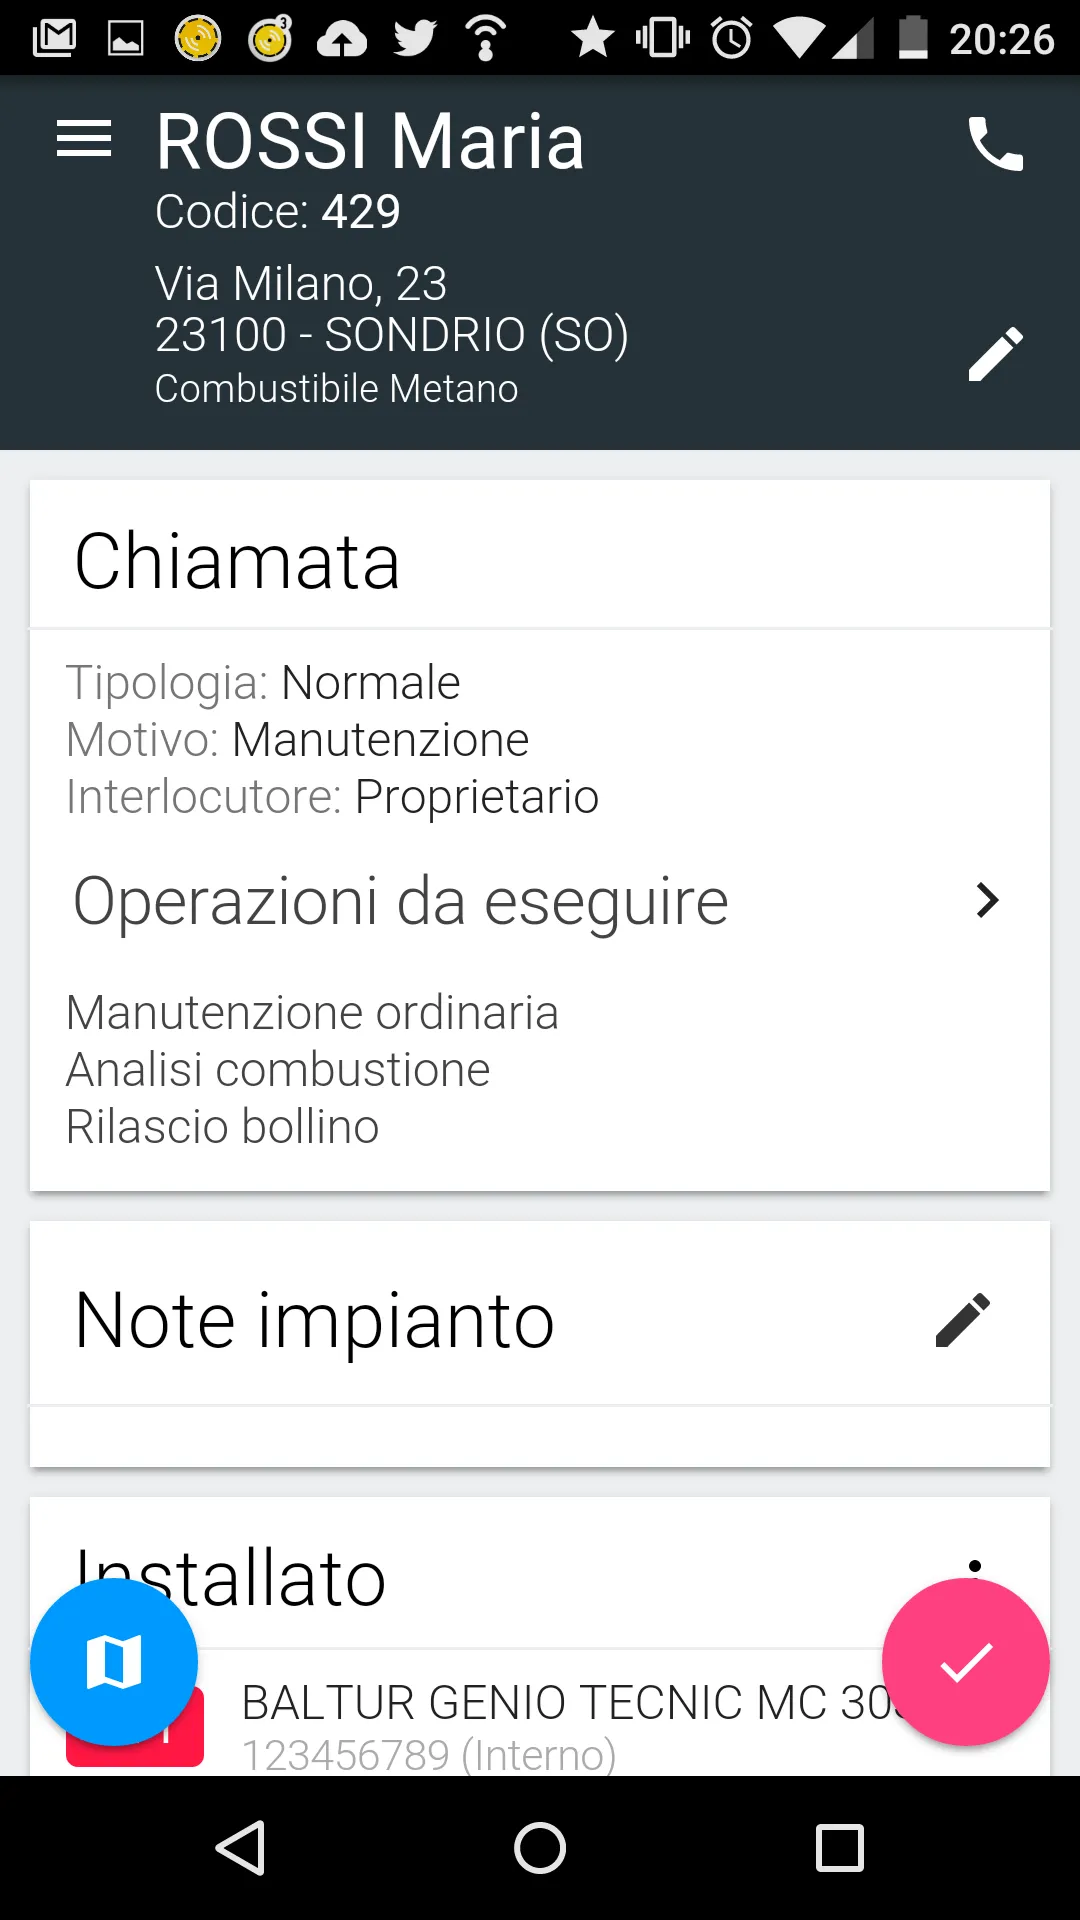Tap the Note impianto card title
Screen dimensions: 1080x1920
314,1321
